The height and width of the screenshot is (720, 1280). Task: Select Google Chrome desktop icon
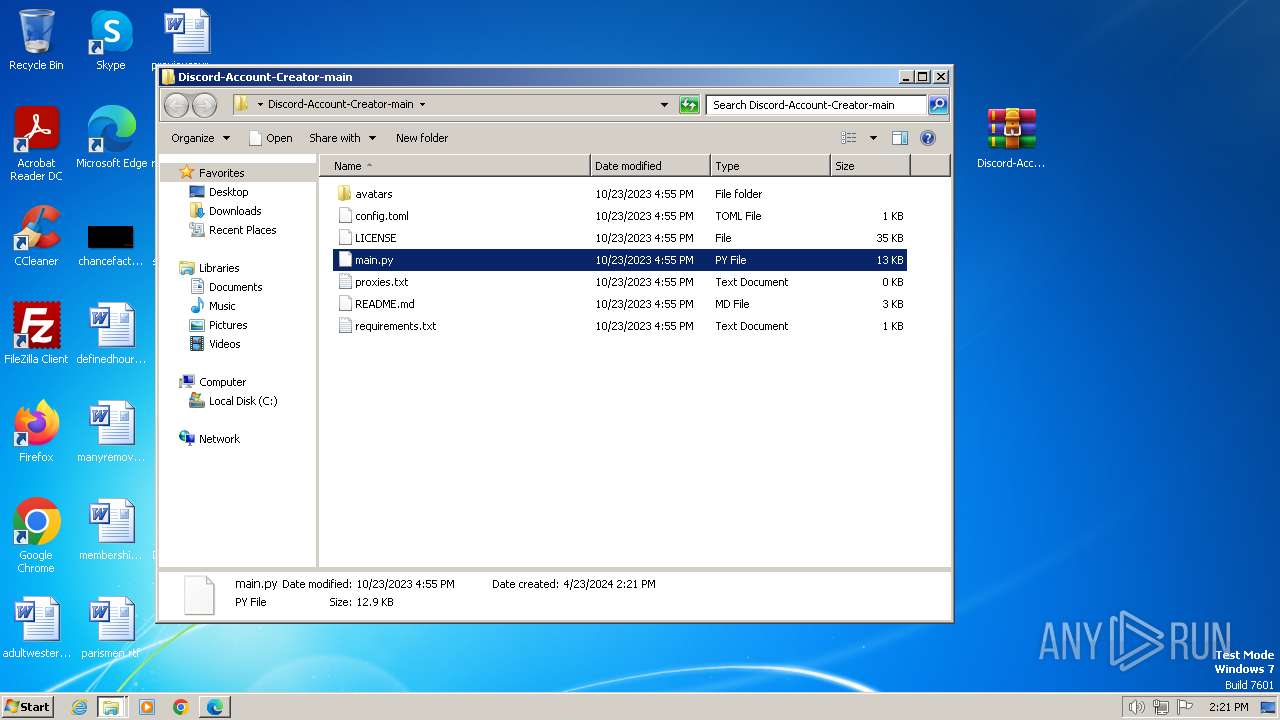[36, 536]
